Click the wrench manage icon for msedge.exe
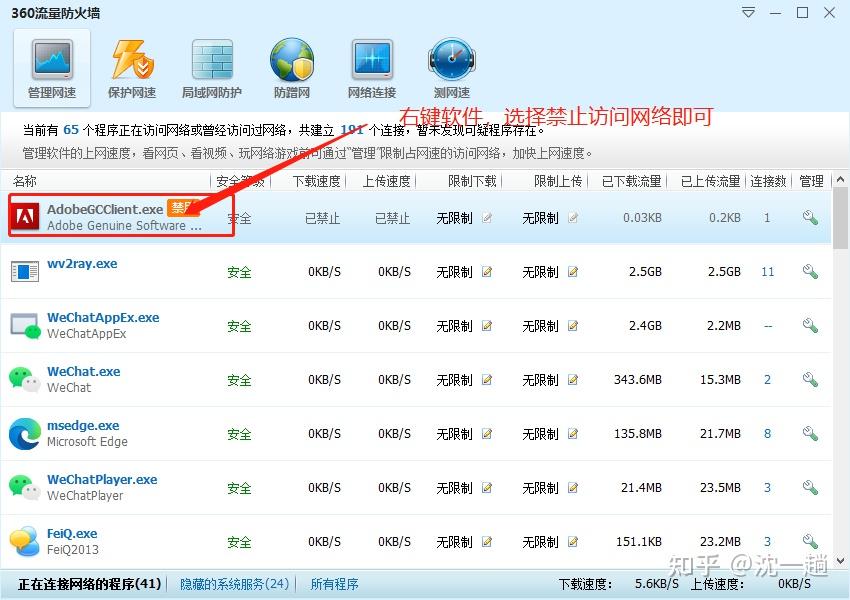Viewport: 850px width, 600px height. (x=810, y=434)
